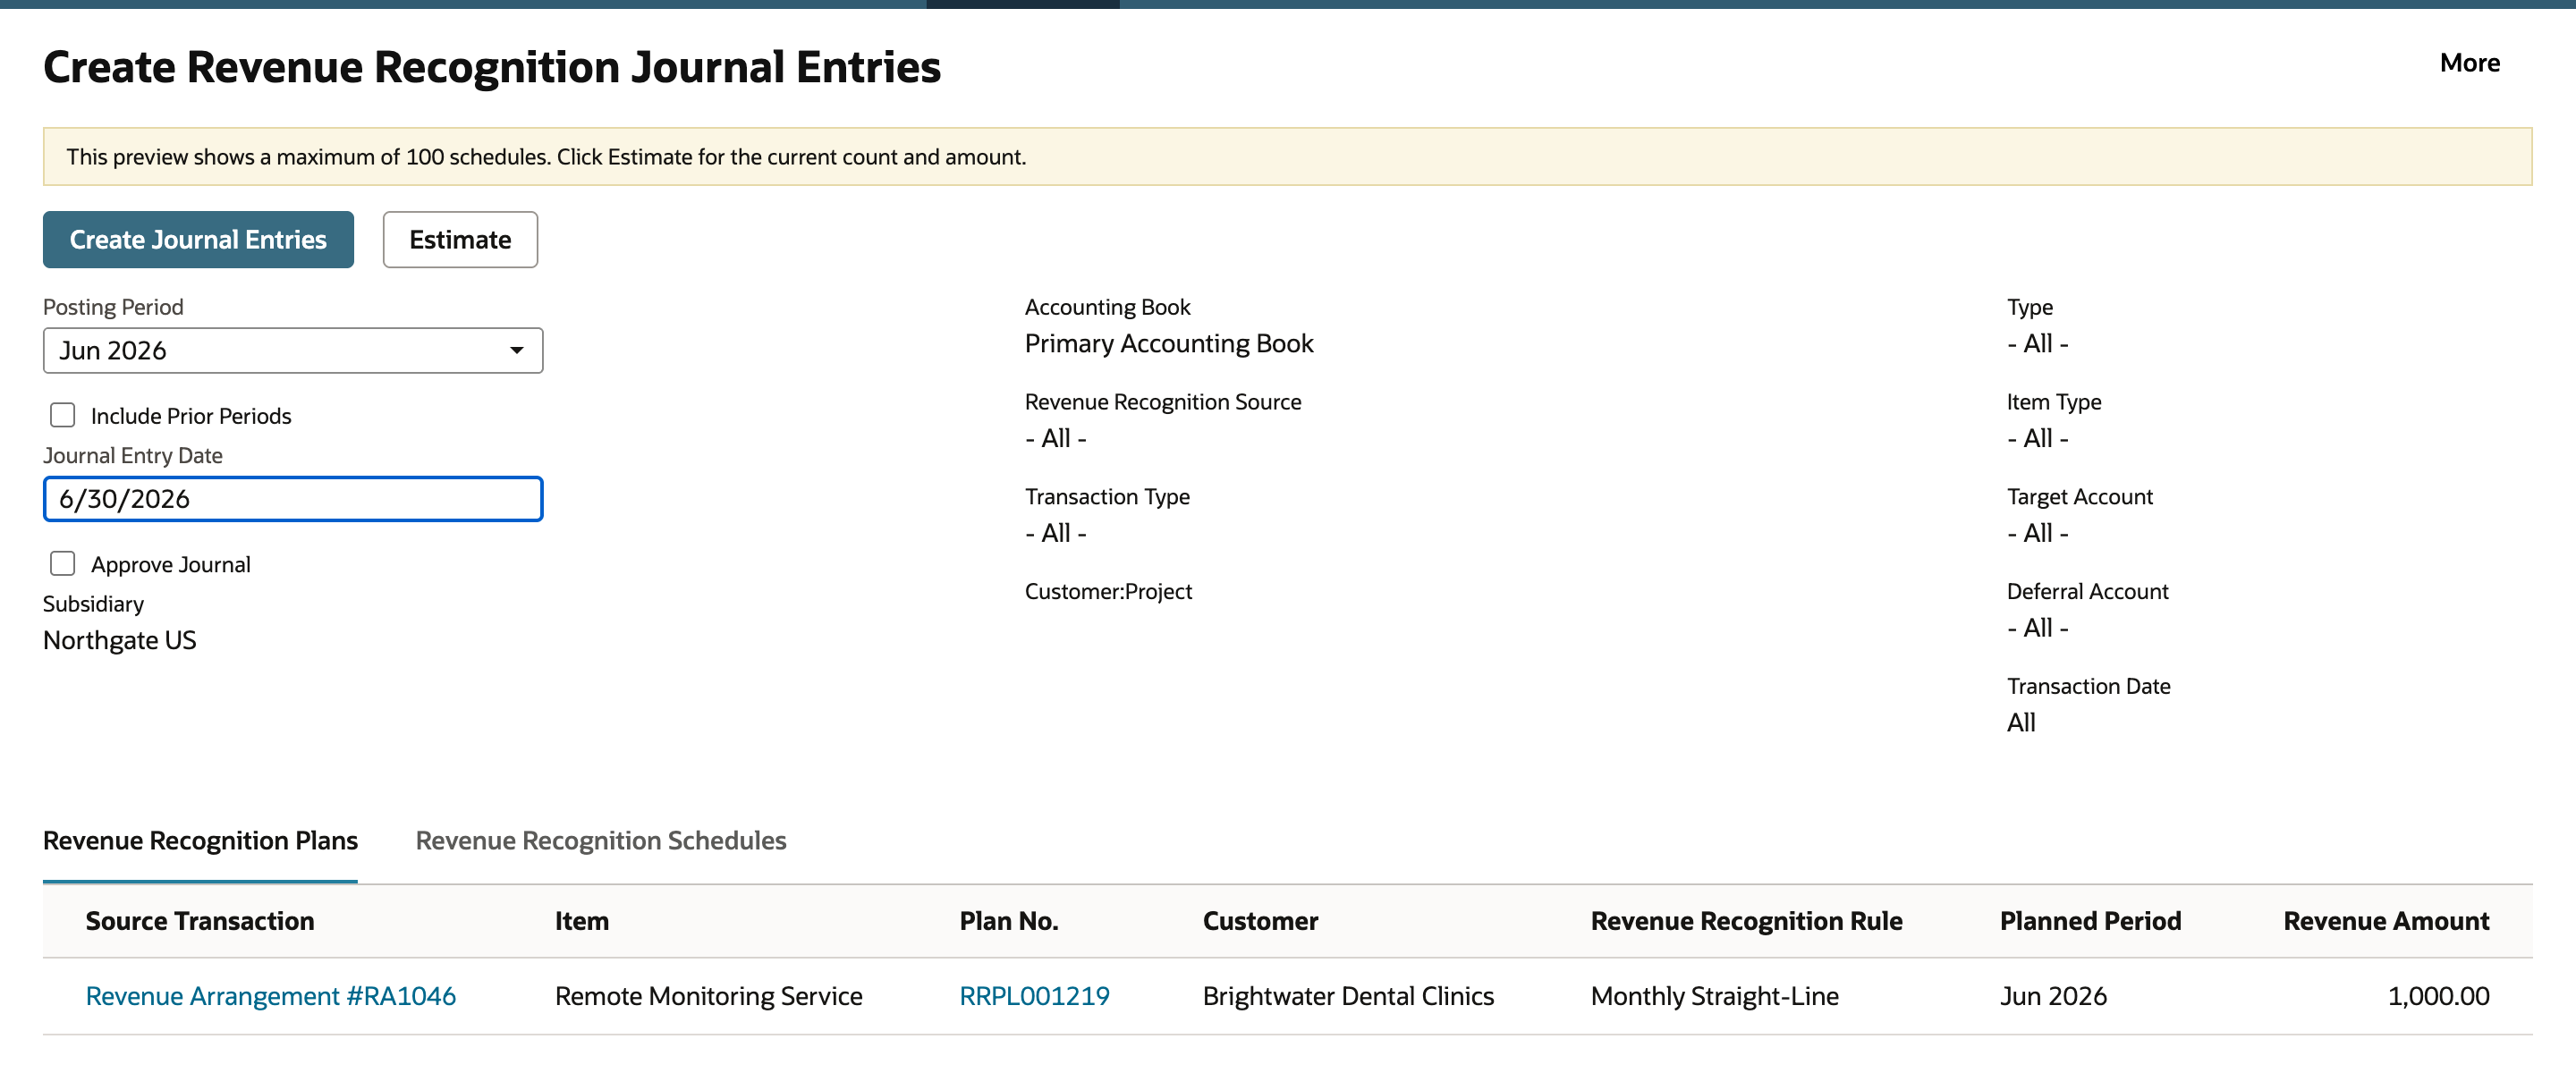Image resolution: width=2576 pixels, height=1073 pixels.
Task: Open Revenue Arrangement #RA1046 link
Action: point(271,996)
